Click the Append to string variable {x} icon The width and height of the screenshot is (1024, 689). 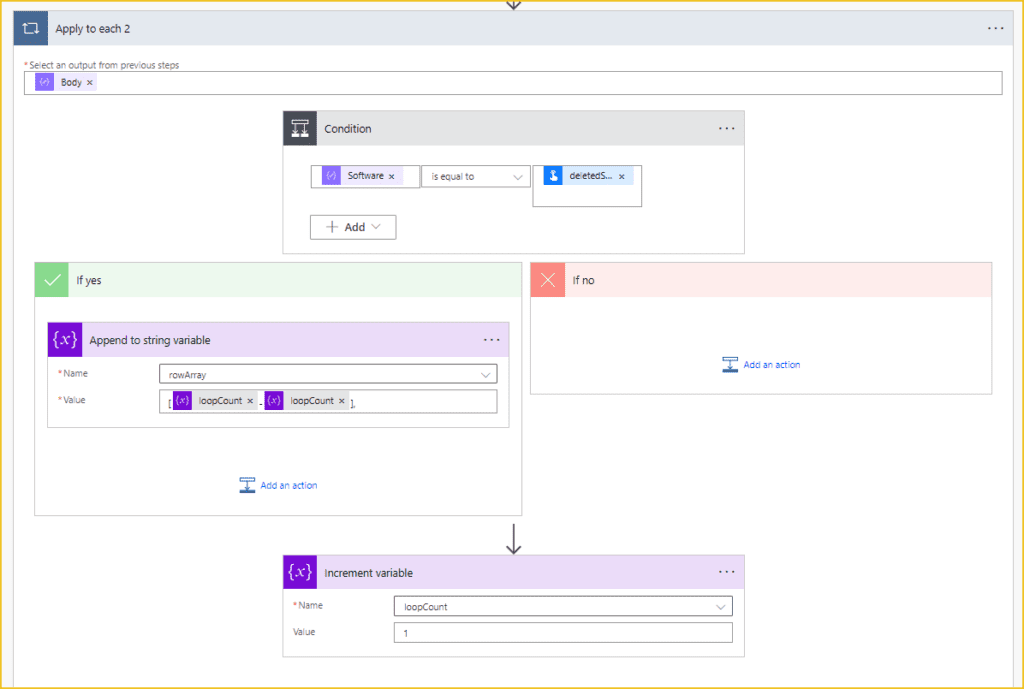click(64, 340)
